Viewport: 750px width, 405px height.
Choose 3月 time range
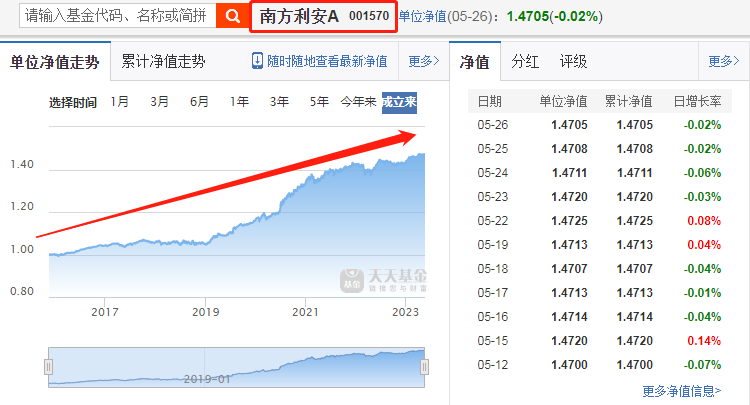point(159,102)
